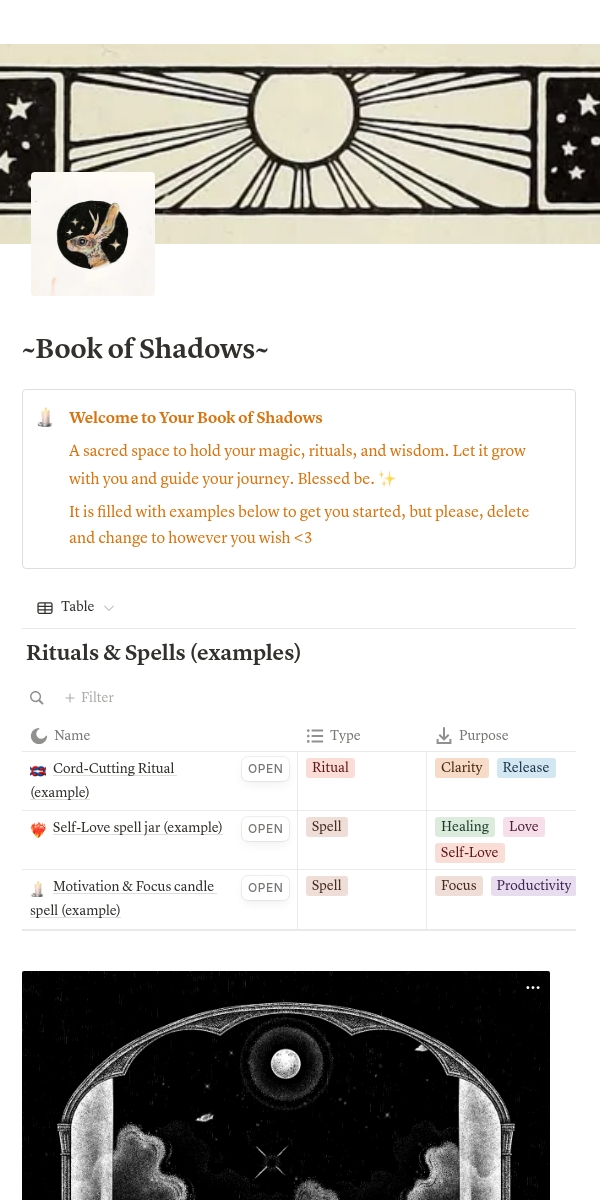This screenshot has width=600, height=1200.
Task: Click the three-dots menu on the image
Action: [x=533, y=988]
